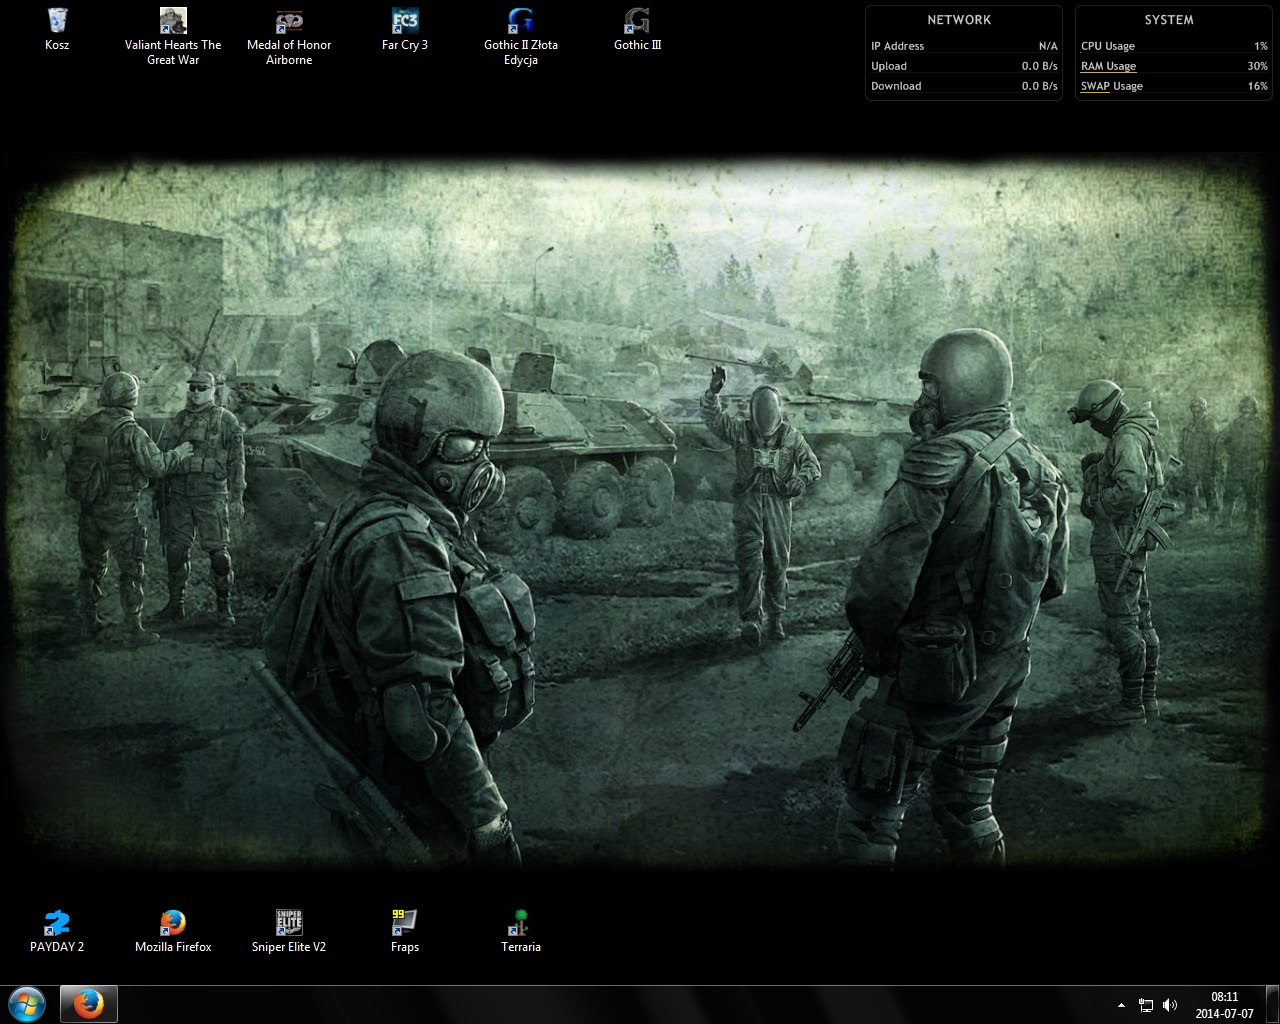Select the Sniper Elite V2 shortcut
The width and height of the screenshot is (1280, 1024).
pos(289,931)
